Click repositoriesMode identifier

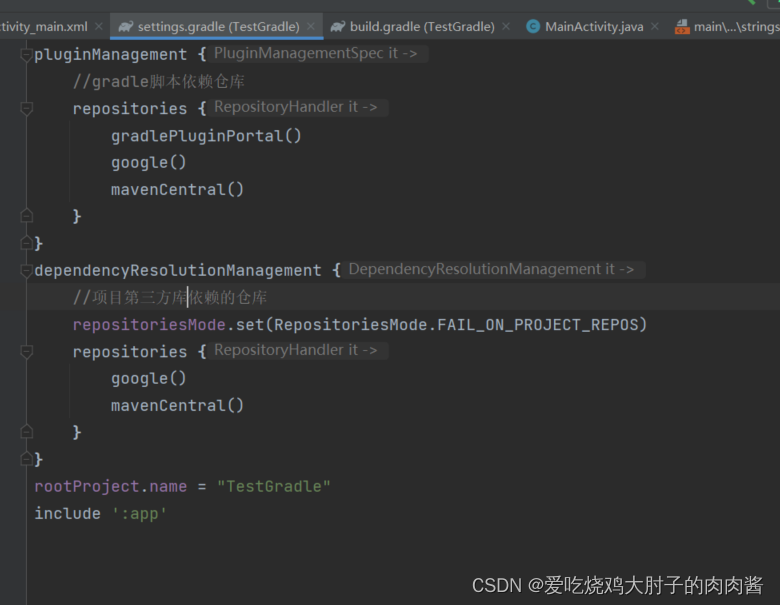149,324
